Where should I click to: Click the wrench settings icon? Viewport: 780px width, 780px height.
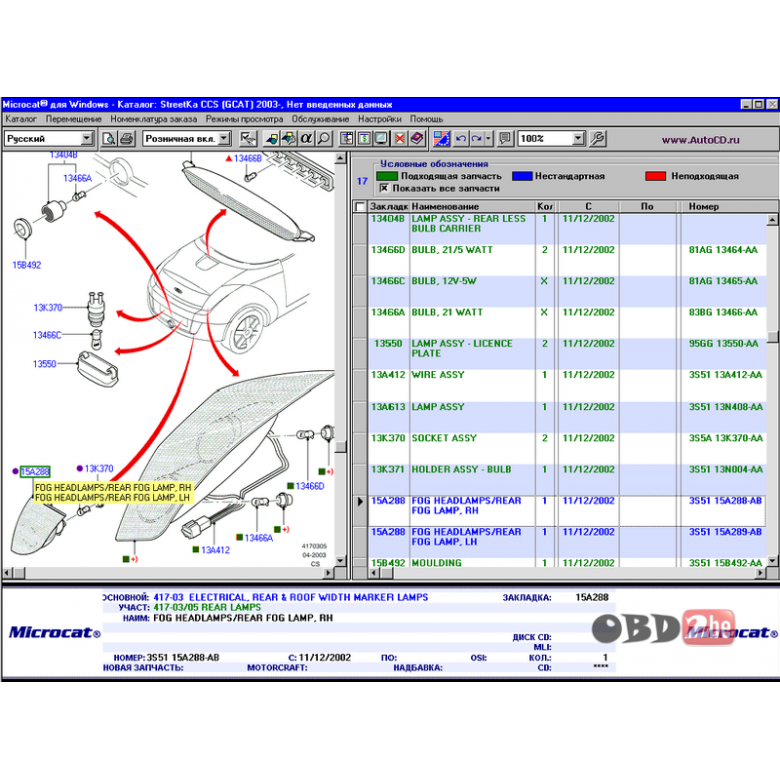(597, 138)
